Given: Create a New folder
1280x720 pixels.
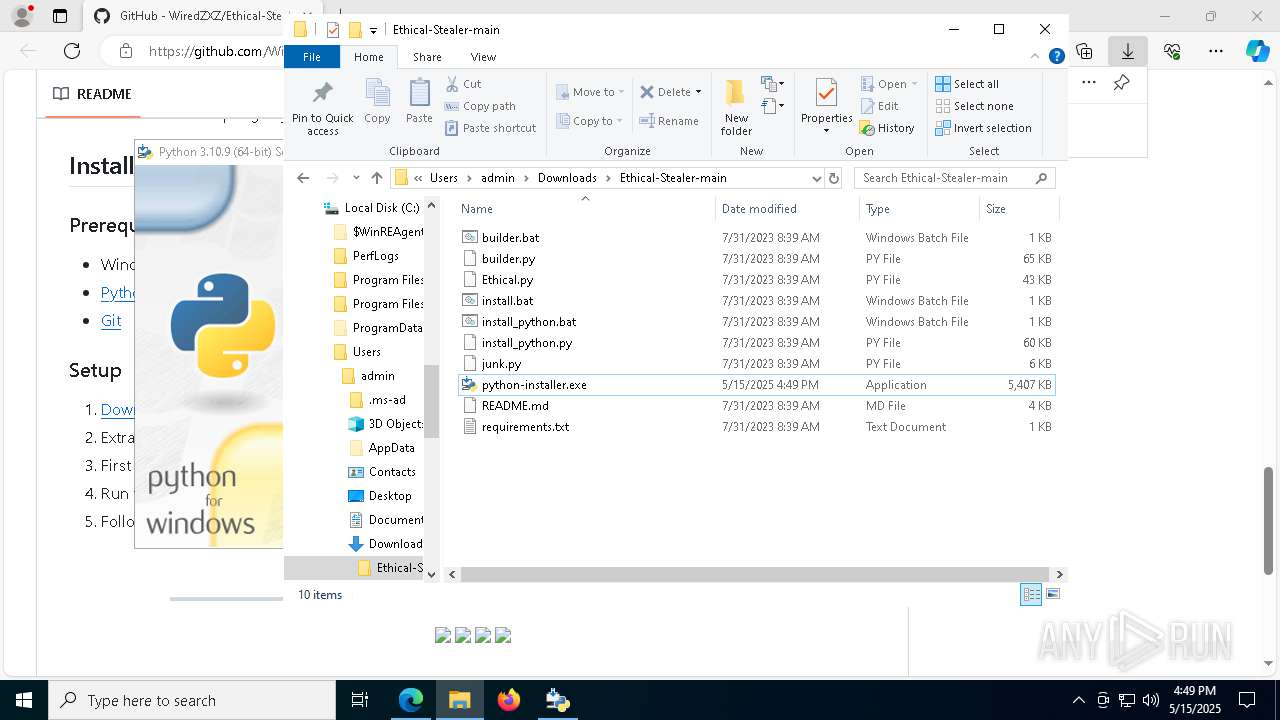Looking at the screenshot, I should (736, 106).
